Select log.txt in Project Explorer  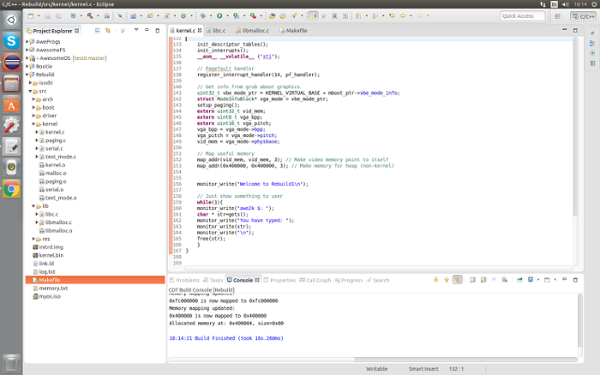point(44,272)
